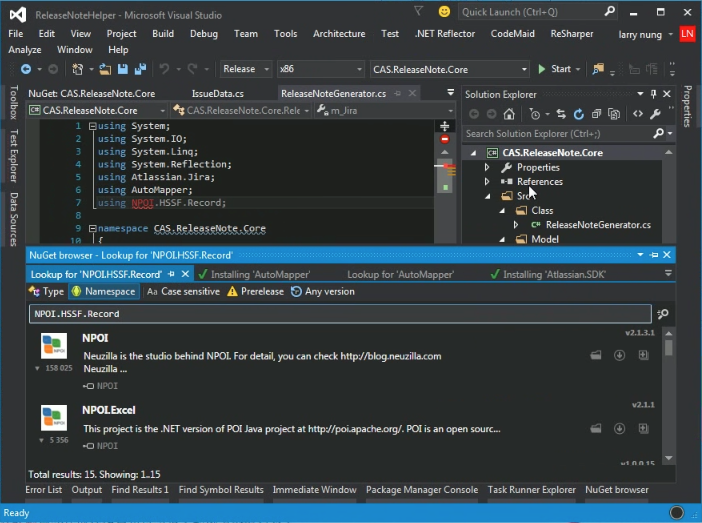This screenshot has height=523, width=702.
Task: Open the Package Manager Console tab
Action: click(422, 490)
